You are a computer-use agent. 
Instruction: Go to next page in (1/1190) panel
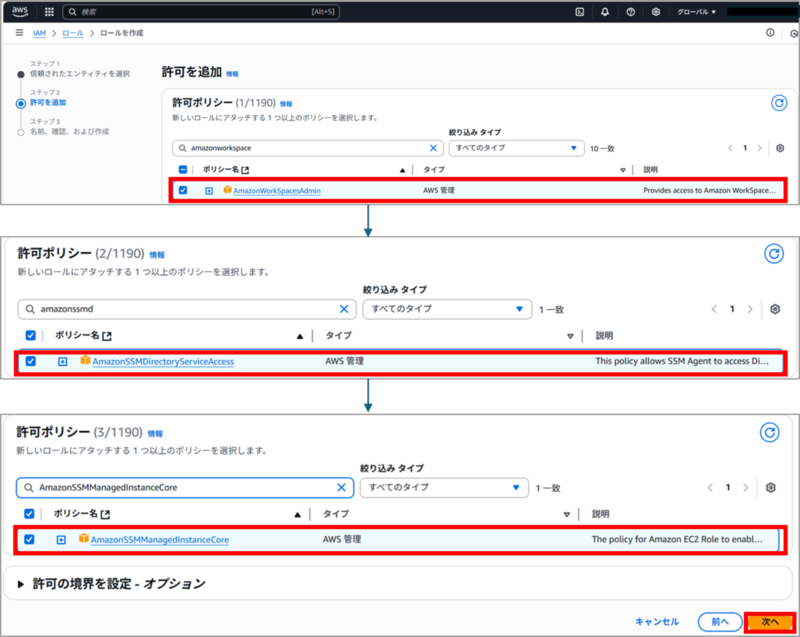[x=759, y=148]
